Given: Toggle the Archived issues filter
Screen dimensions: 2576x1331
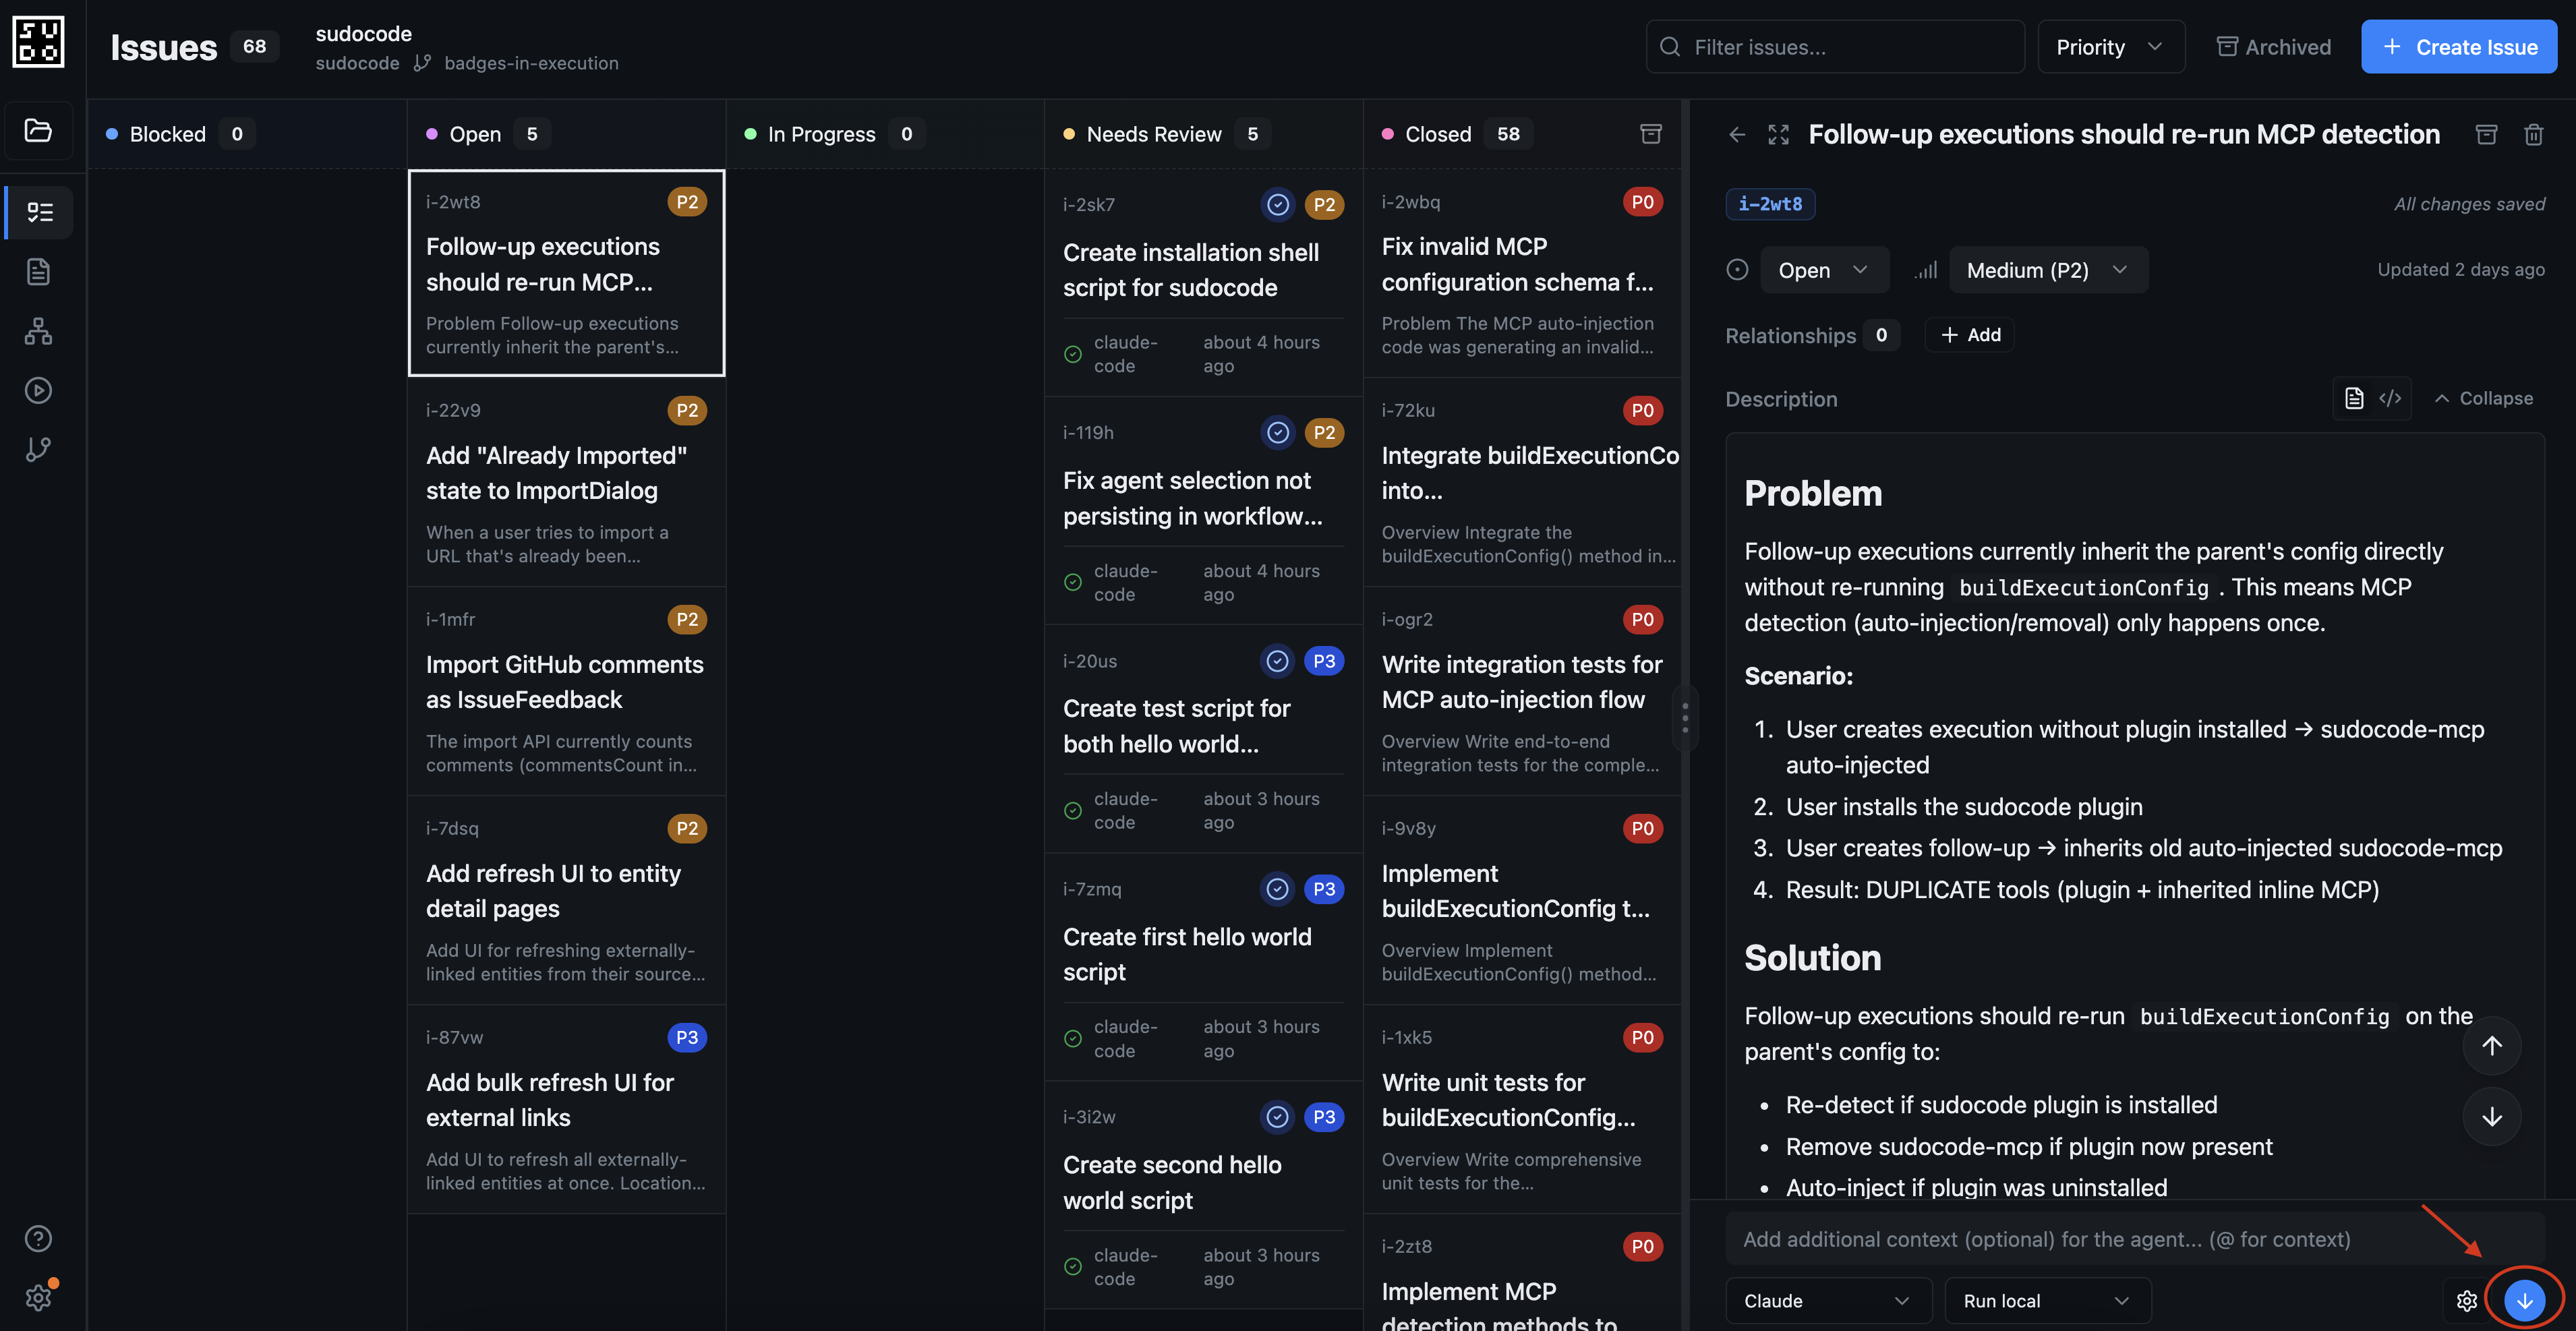Looking at the screenshot, I should click(2274, 47).
